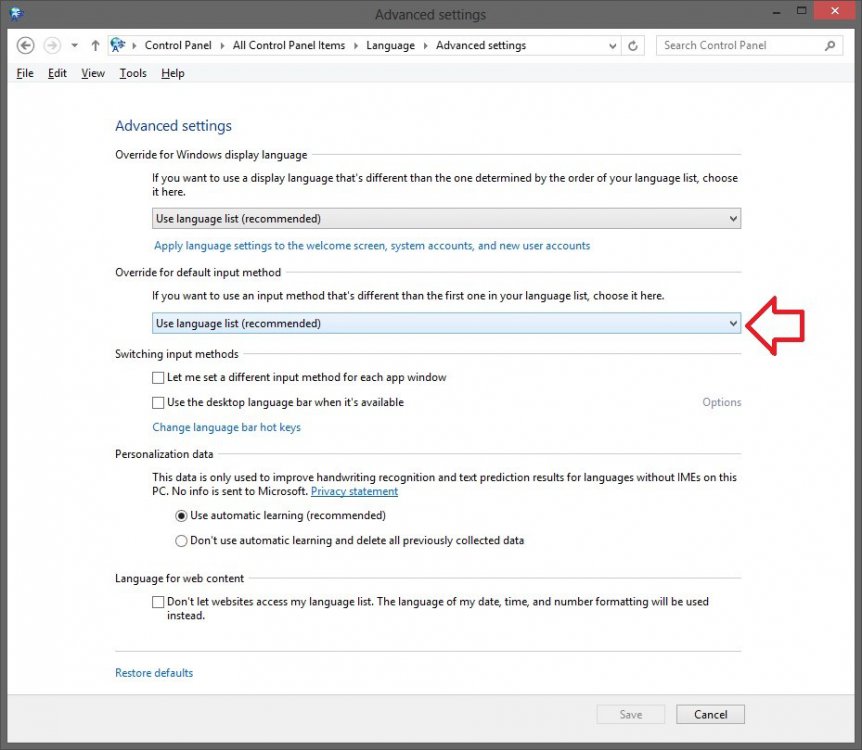Click the Advanced settings window title bar icon
This screenshot has width=862, height=750.
(x=14, y=14)
